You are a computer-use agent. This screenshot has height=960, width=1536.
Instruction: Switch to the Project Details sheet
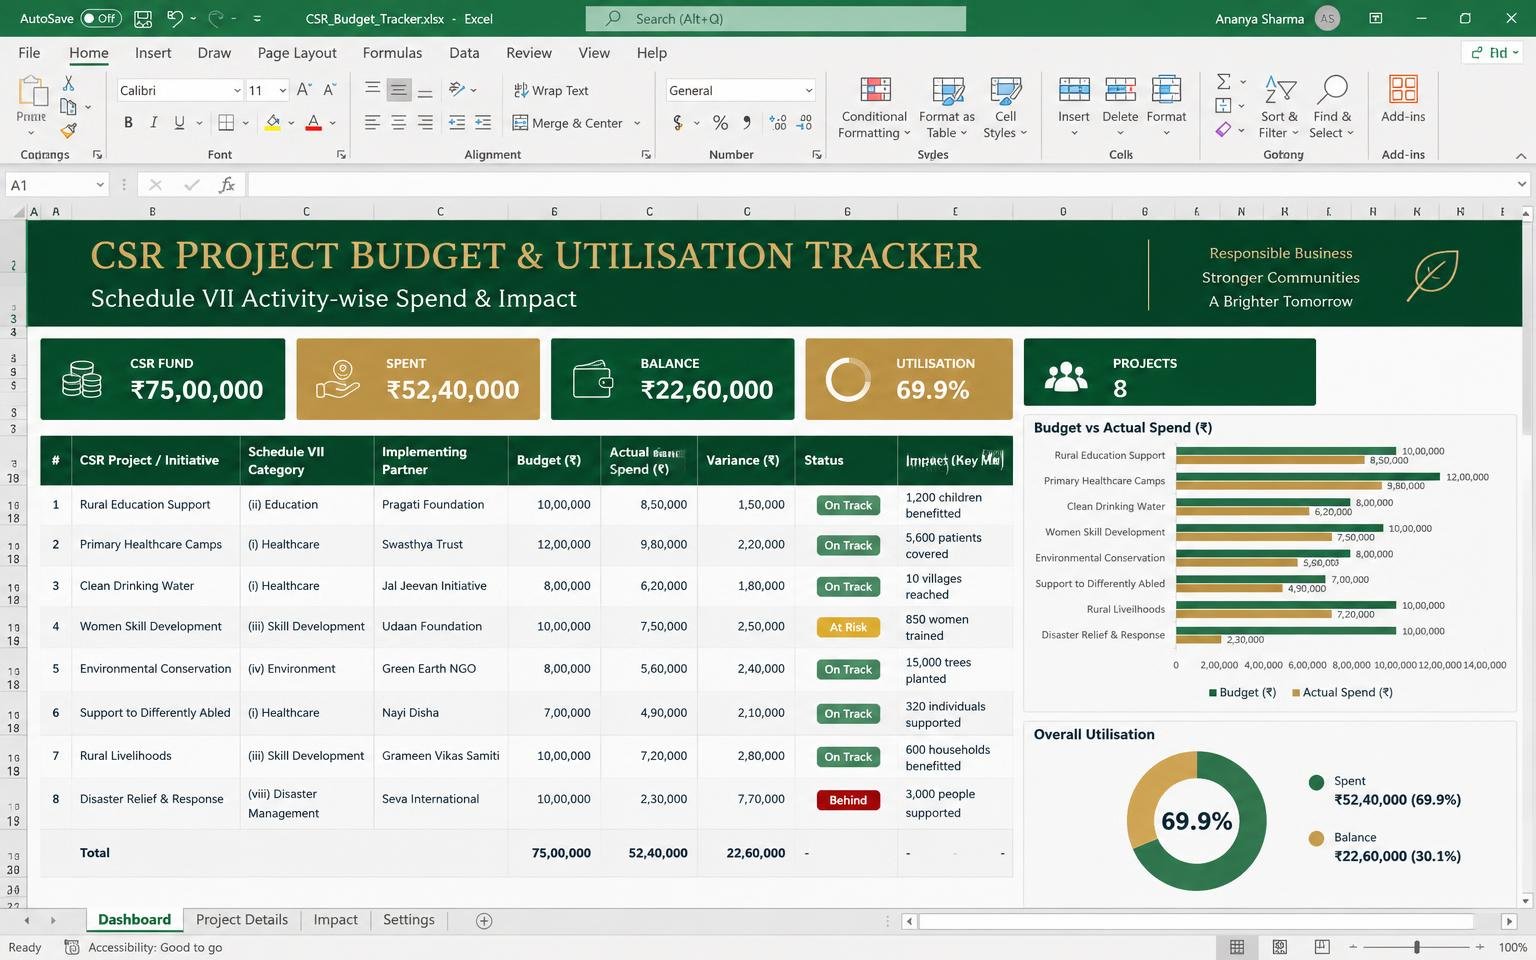coord(242,920)
